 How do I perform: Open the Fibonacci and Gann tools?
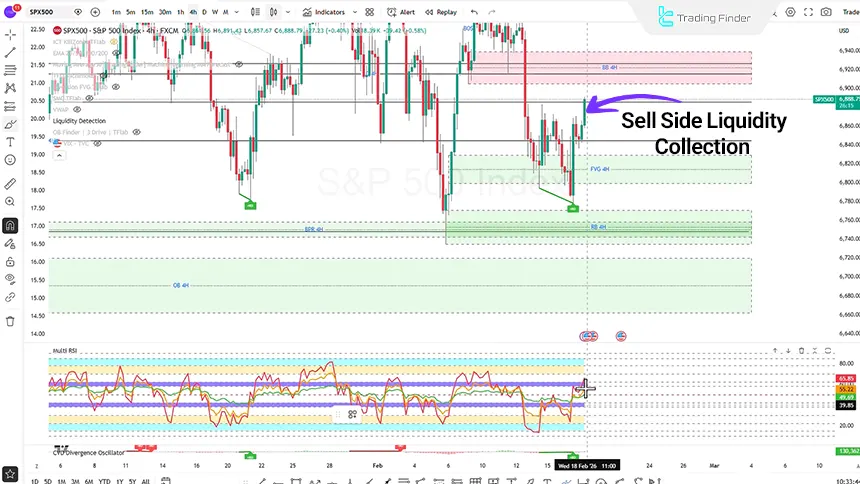point(10,70)
